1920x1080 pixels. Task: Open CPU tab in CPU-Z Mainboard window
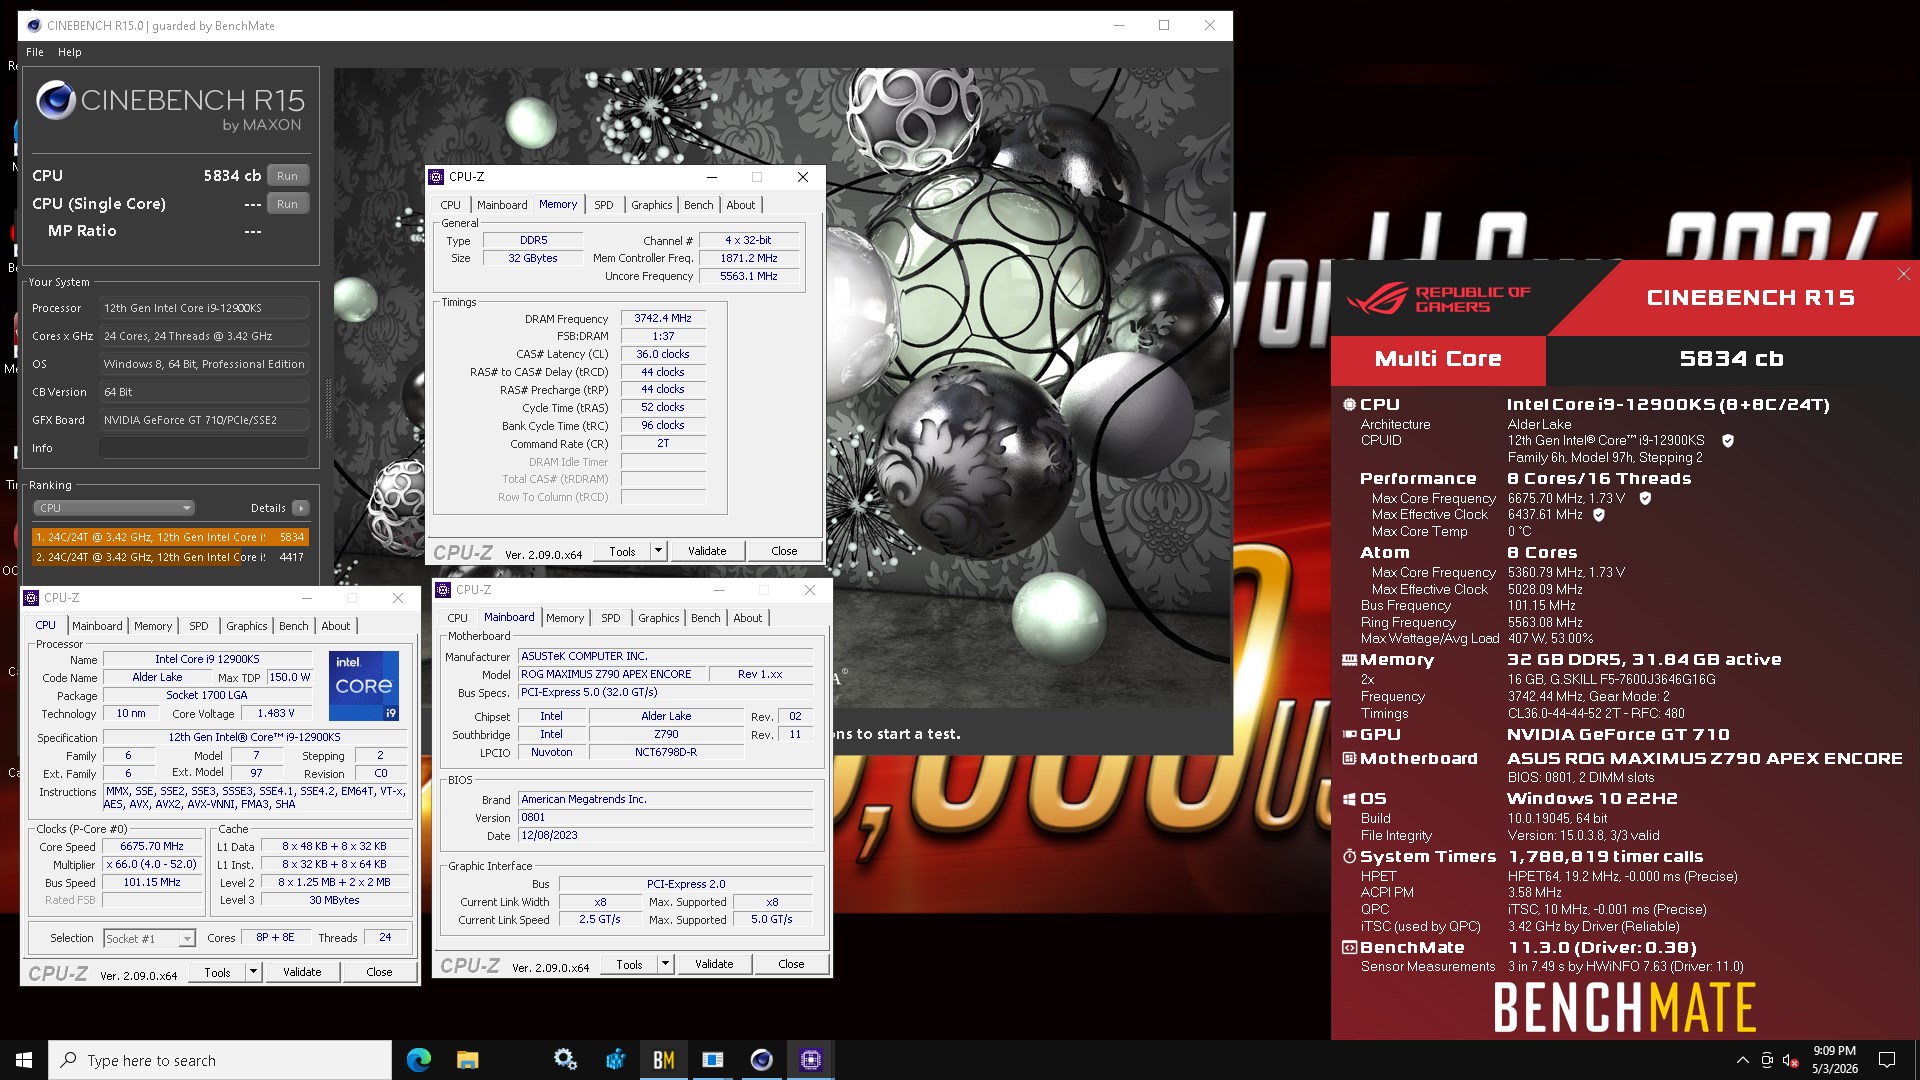pyautogui.click(x=458, y=618)
